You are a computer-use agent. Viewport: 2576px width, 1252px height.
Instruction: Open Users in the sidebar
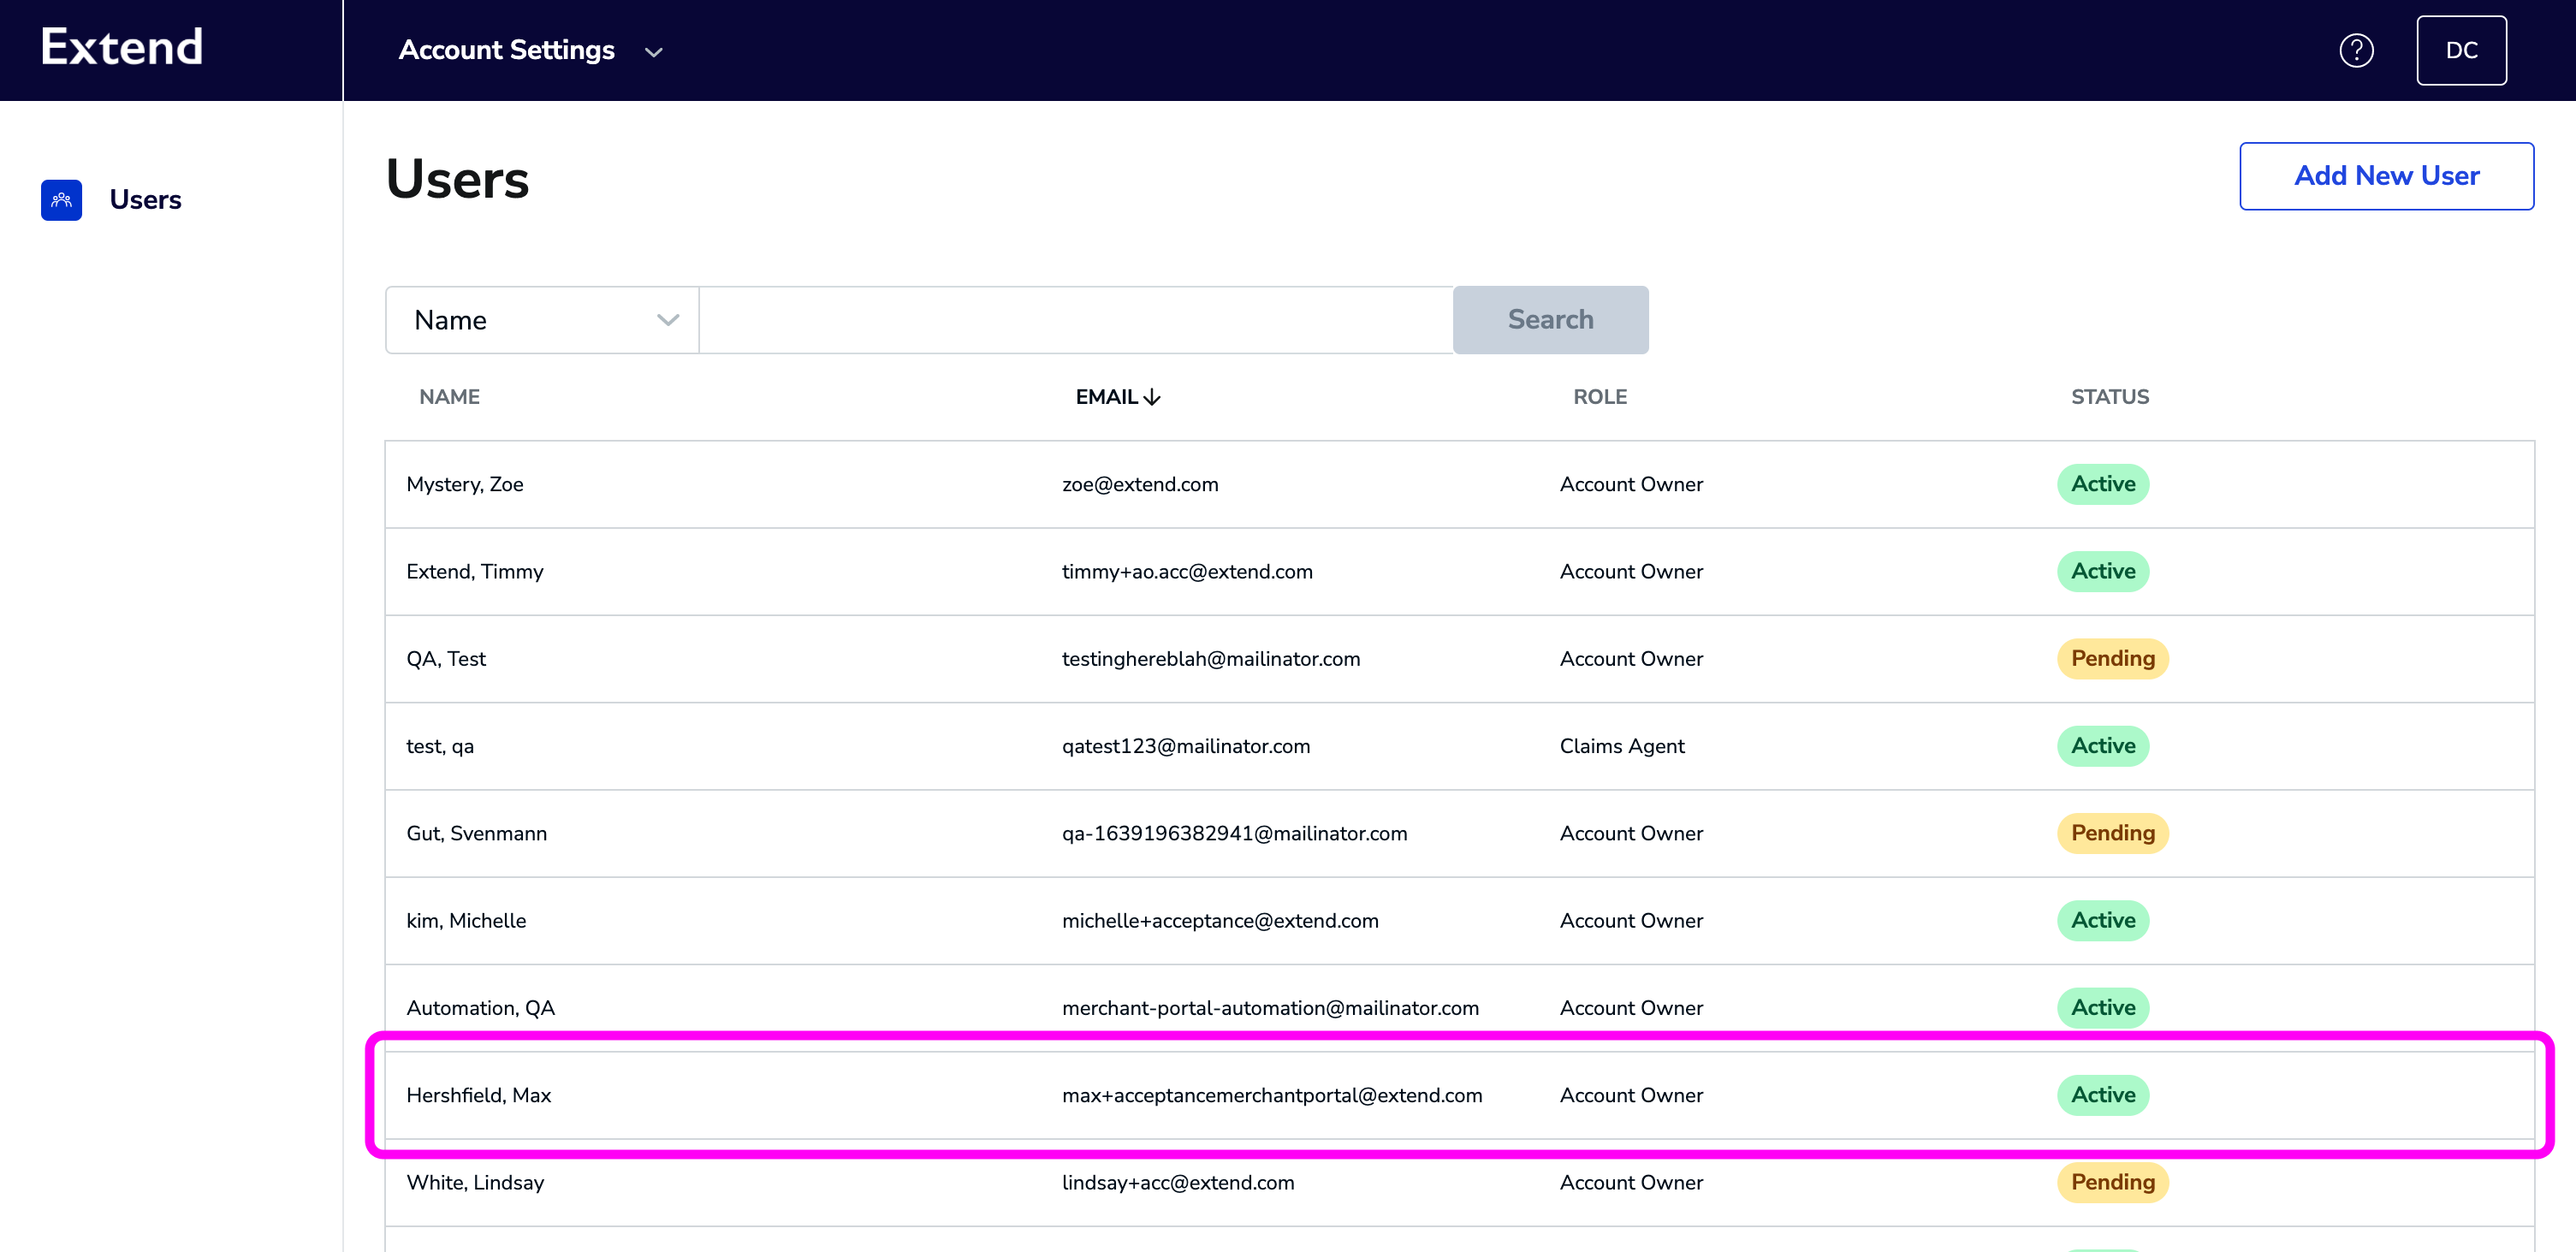[145, 200]
